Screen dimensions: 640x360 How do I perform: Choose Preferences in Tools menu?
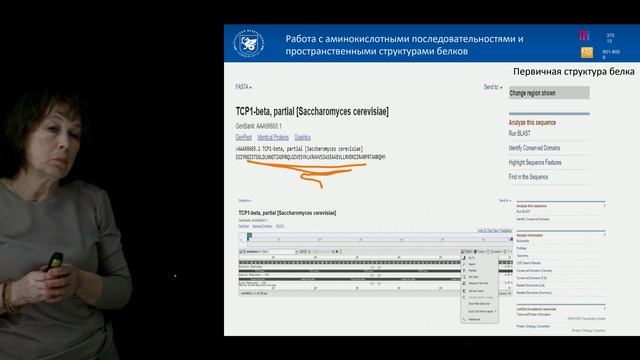[474, 319]
